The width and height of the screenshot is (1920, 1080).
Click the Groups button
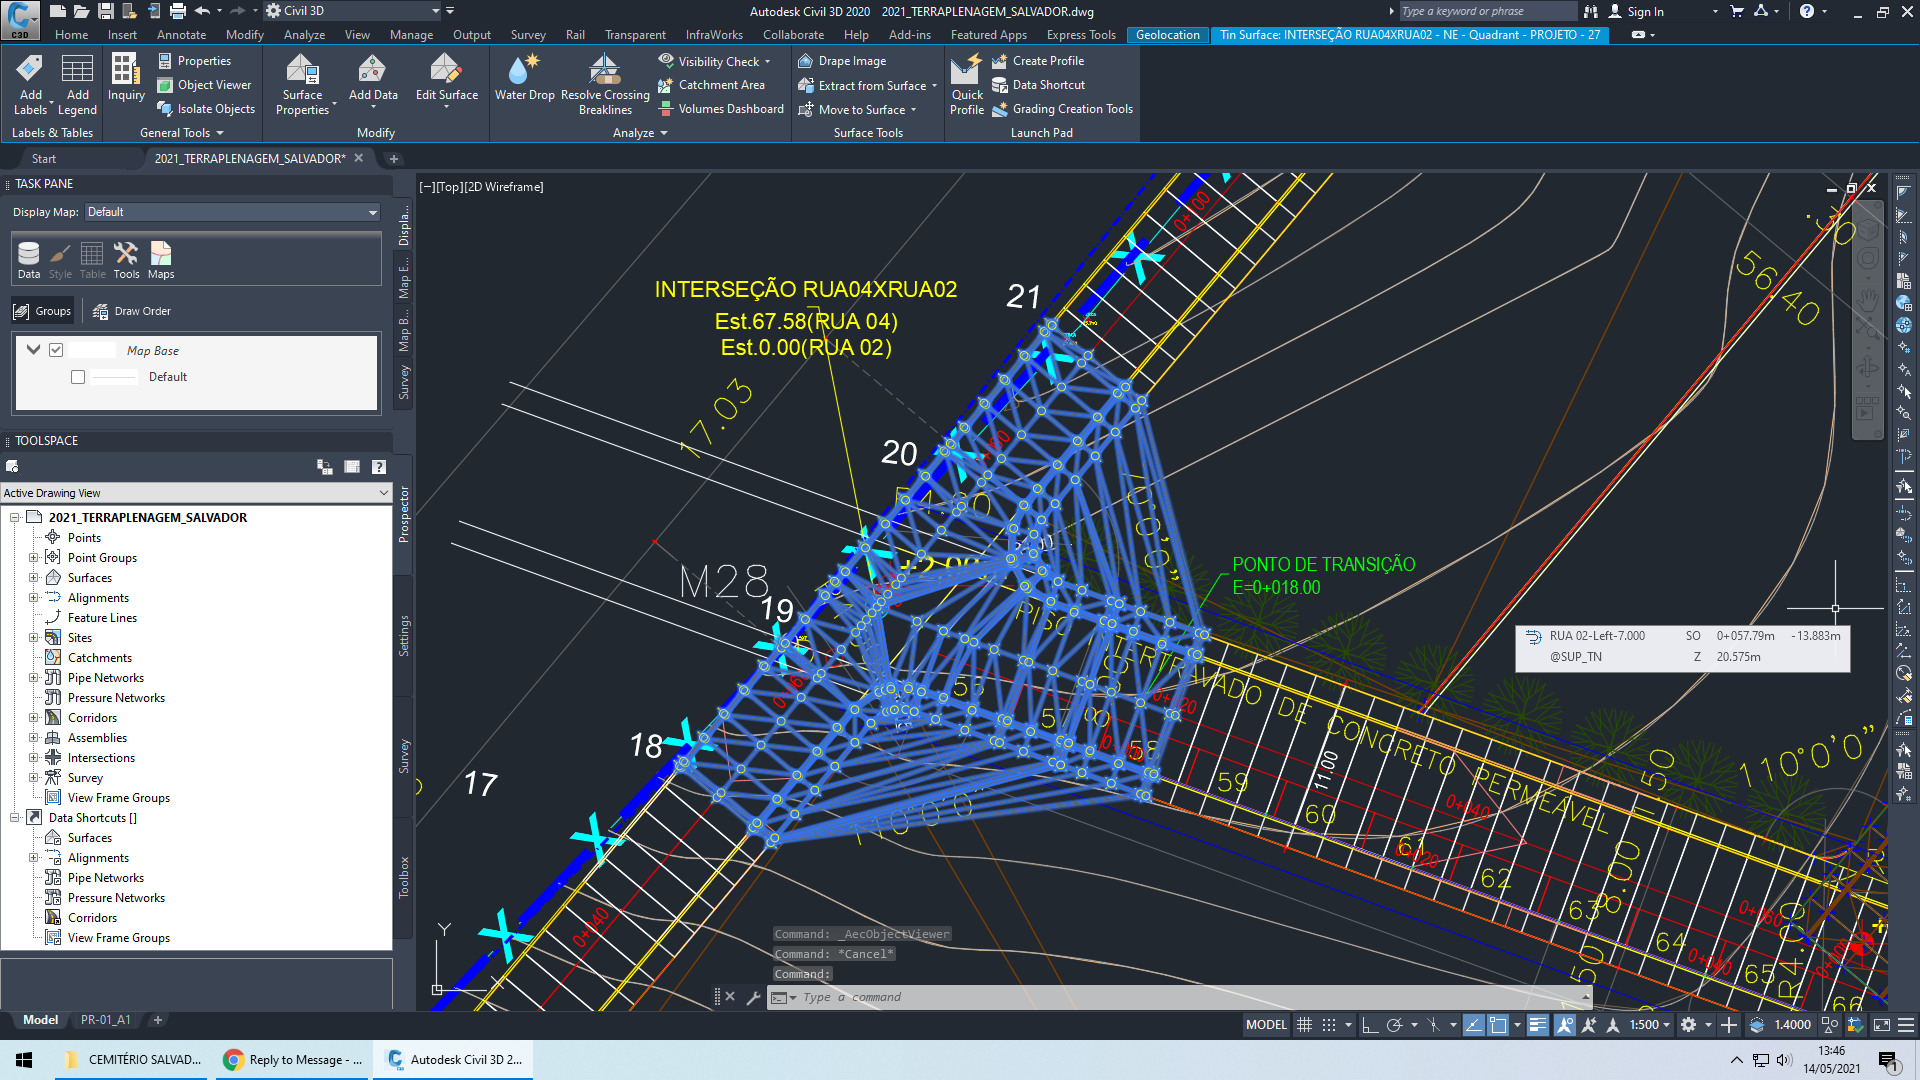43,311
